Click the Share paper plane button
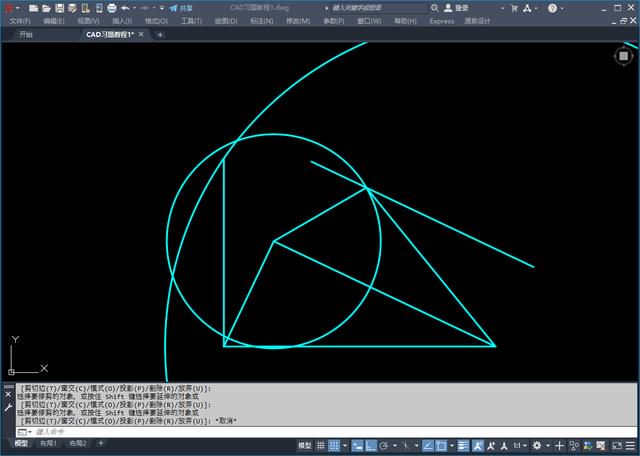Viewport: 640px width, 456px height. coord(181,8)
